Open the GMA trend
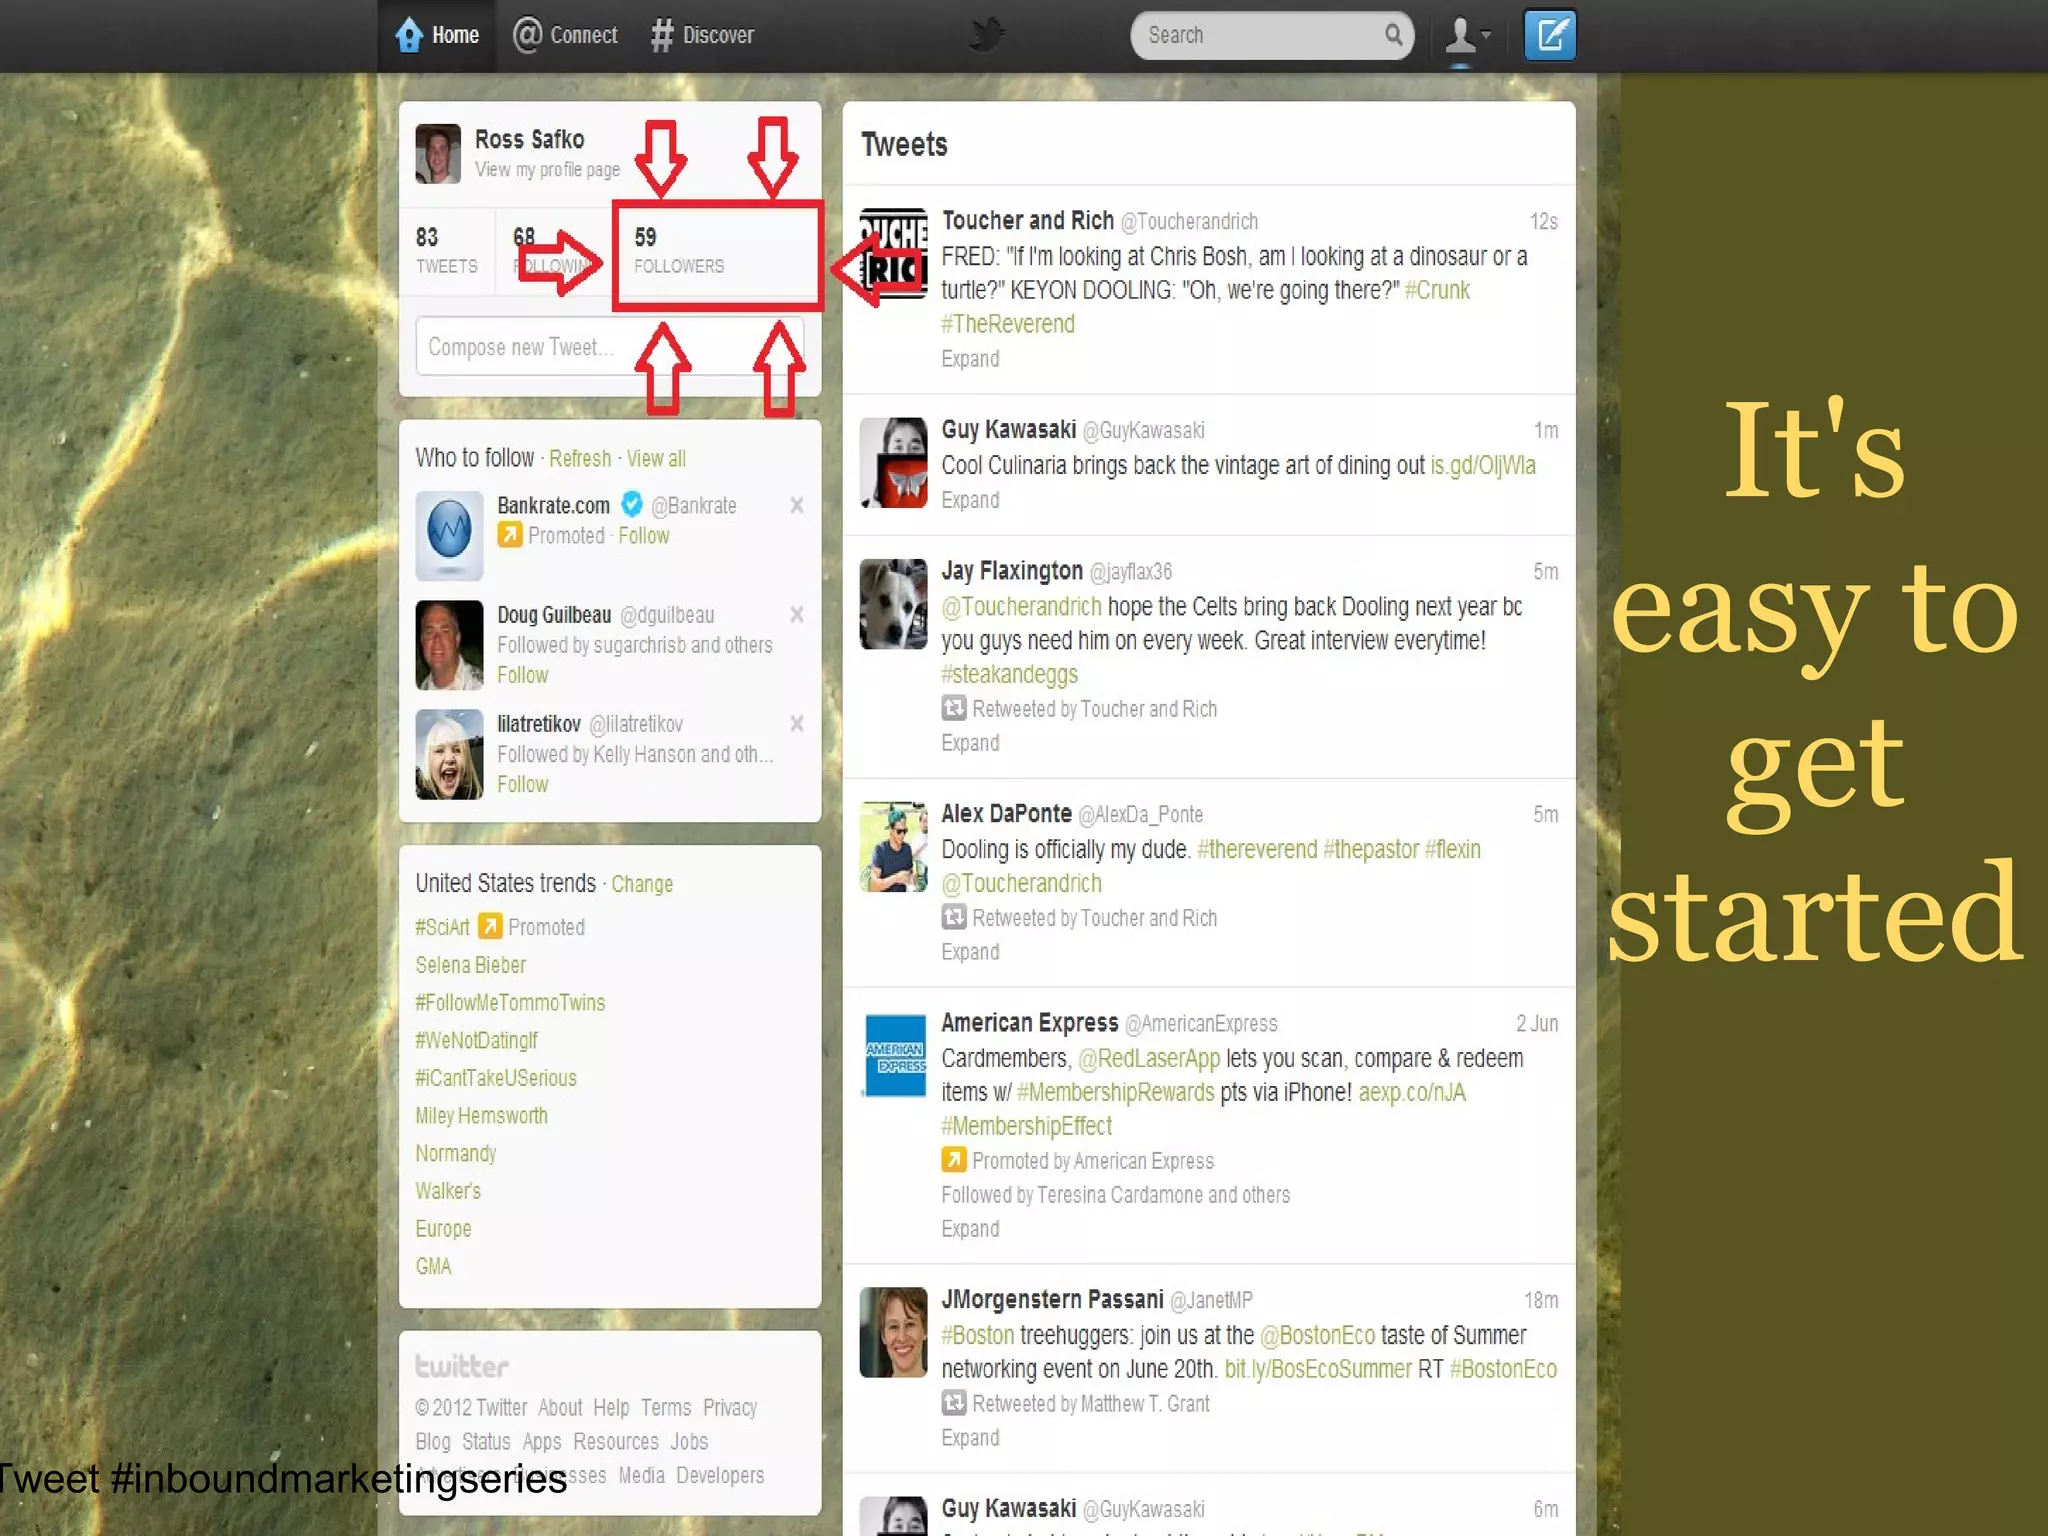2048x1536 pixels. pos(433,1267)
